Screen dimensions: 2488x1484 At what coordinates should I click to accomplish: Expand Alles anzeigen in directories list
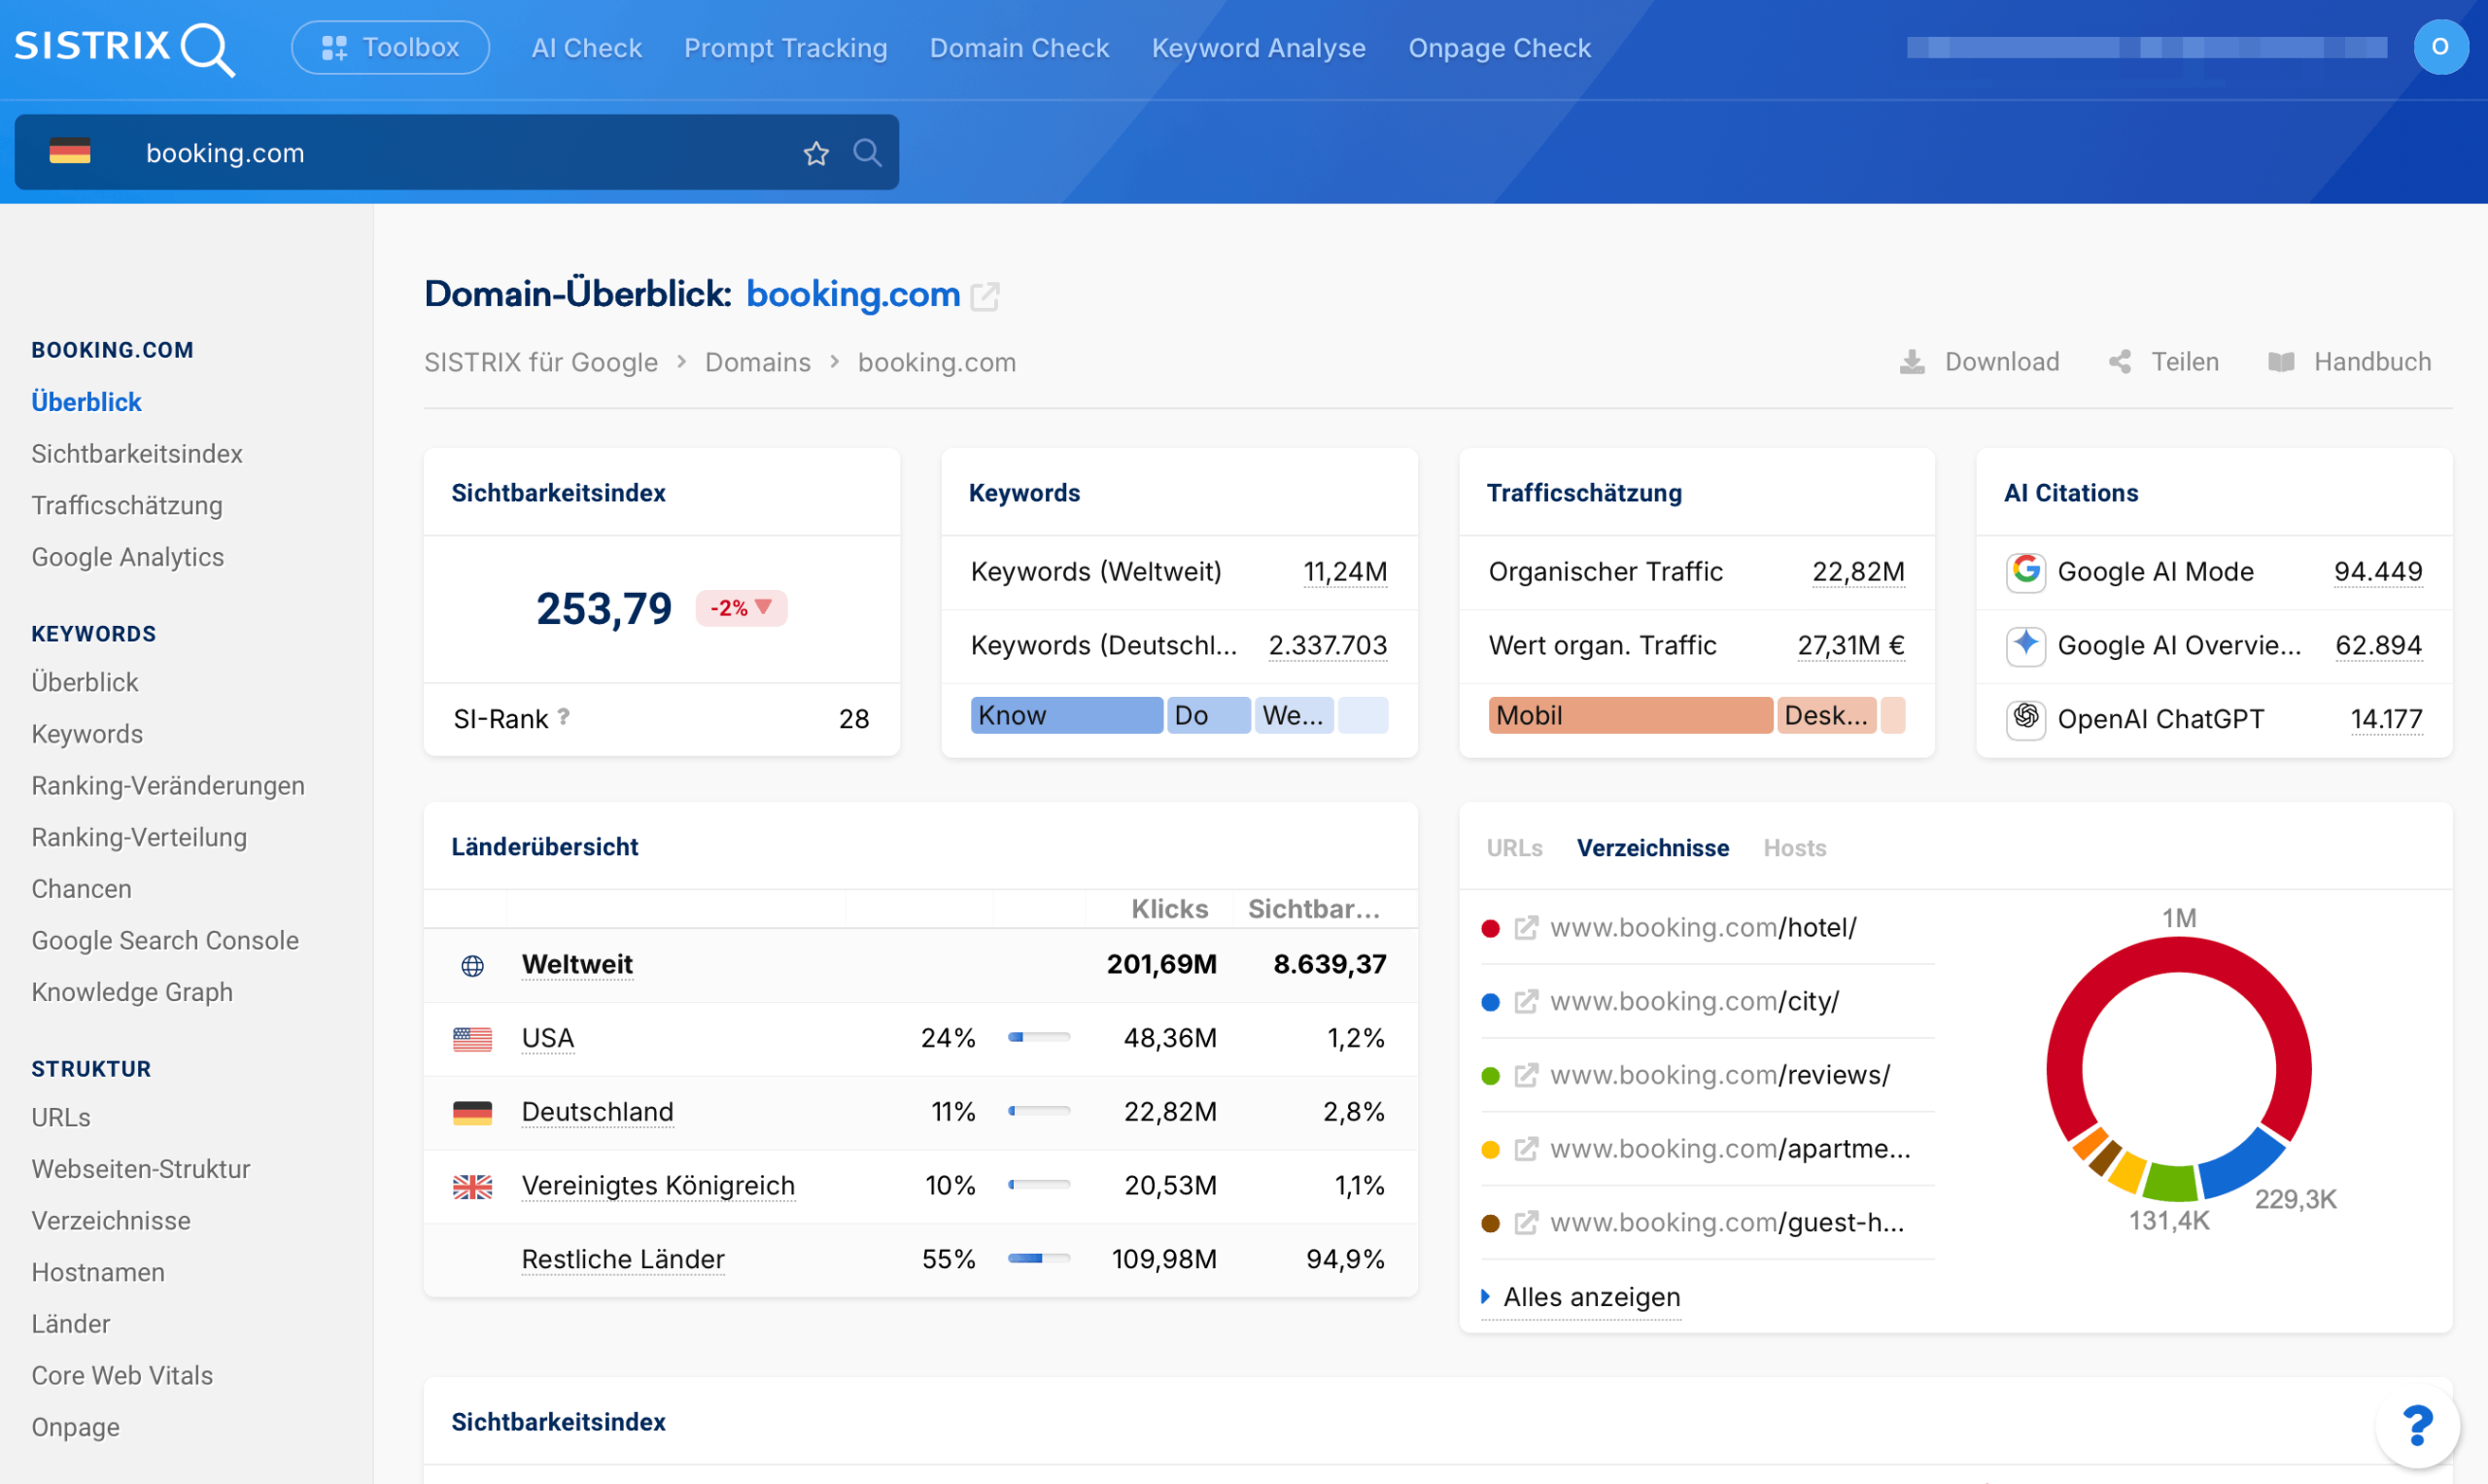1581,1297
